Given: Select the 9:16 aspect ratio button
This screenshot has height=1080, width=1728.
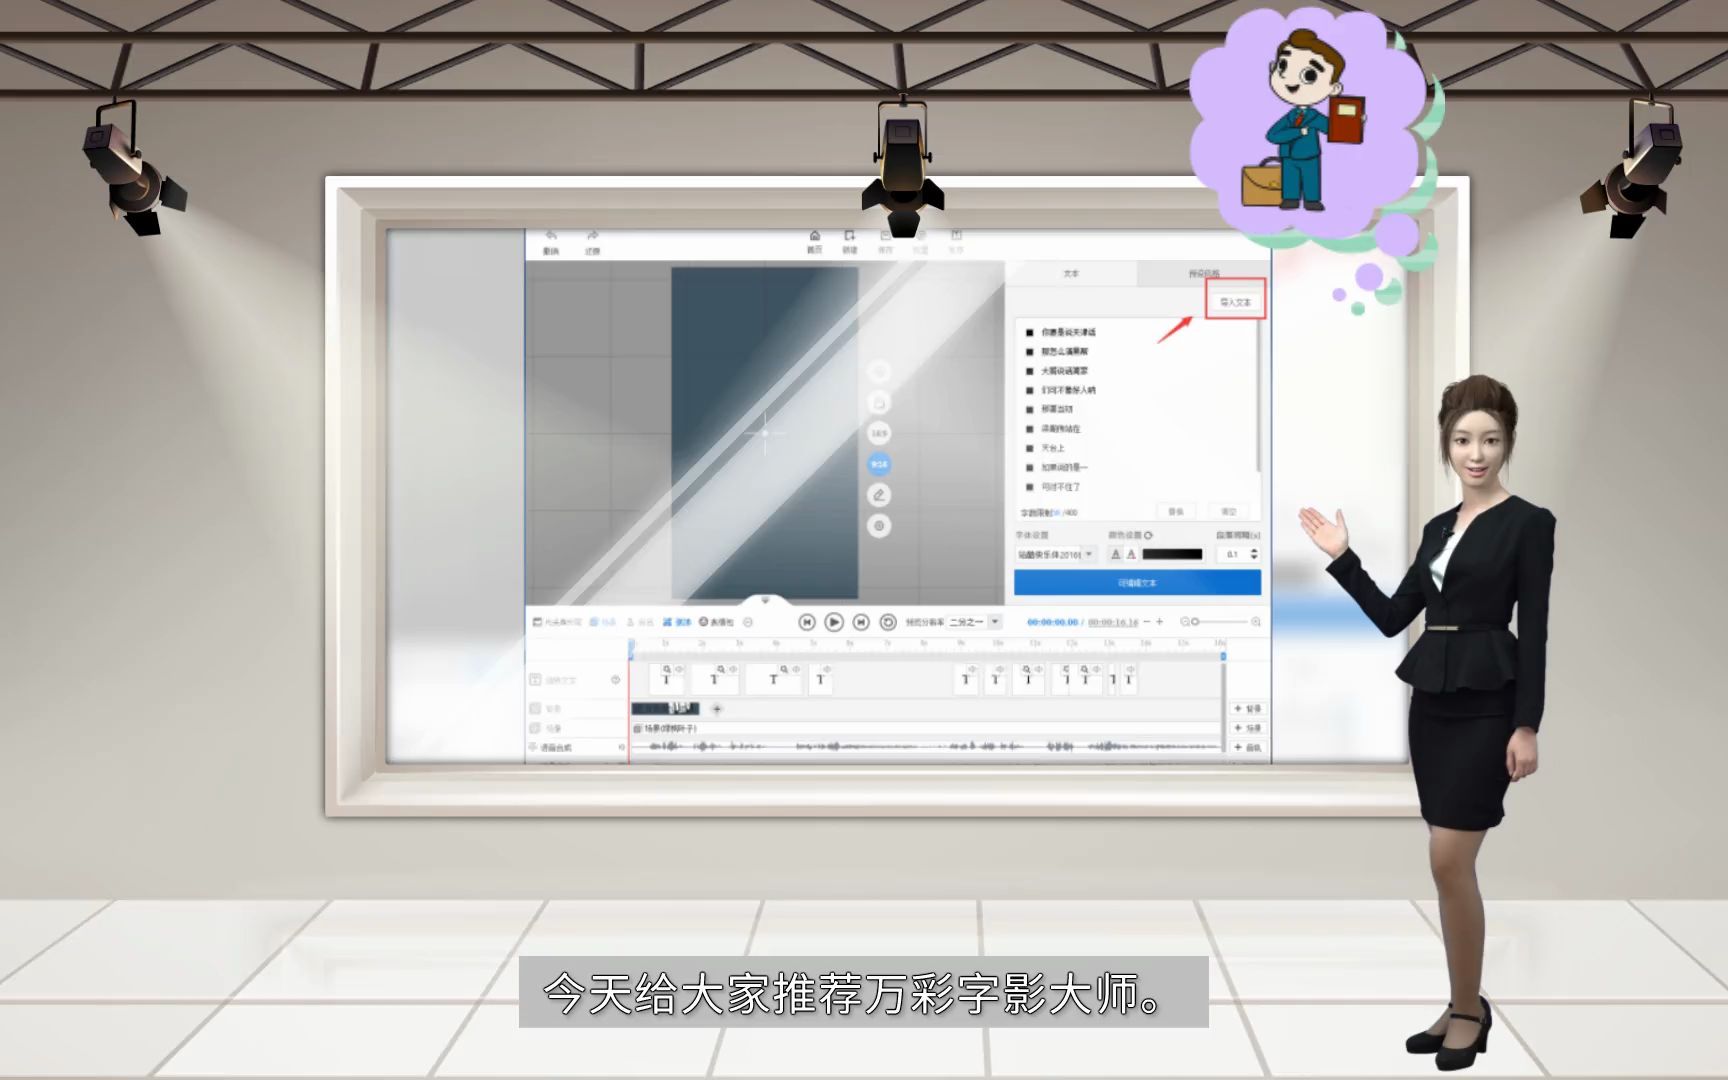Looking at the screenshot, I should [879, 464].
